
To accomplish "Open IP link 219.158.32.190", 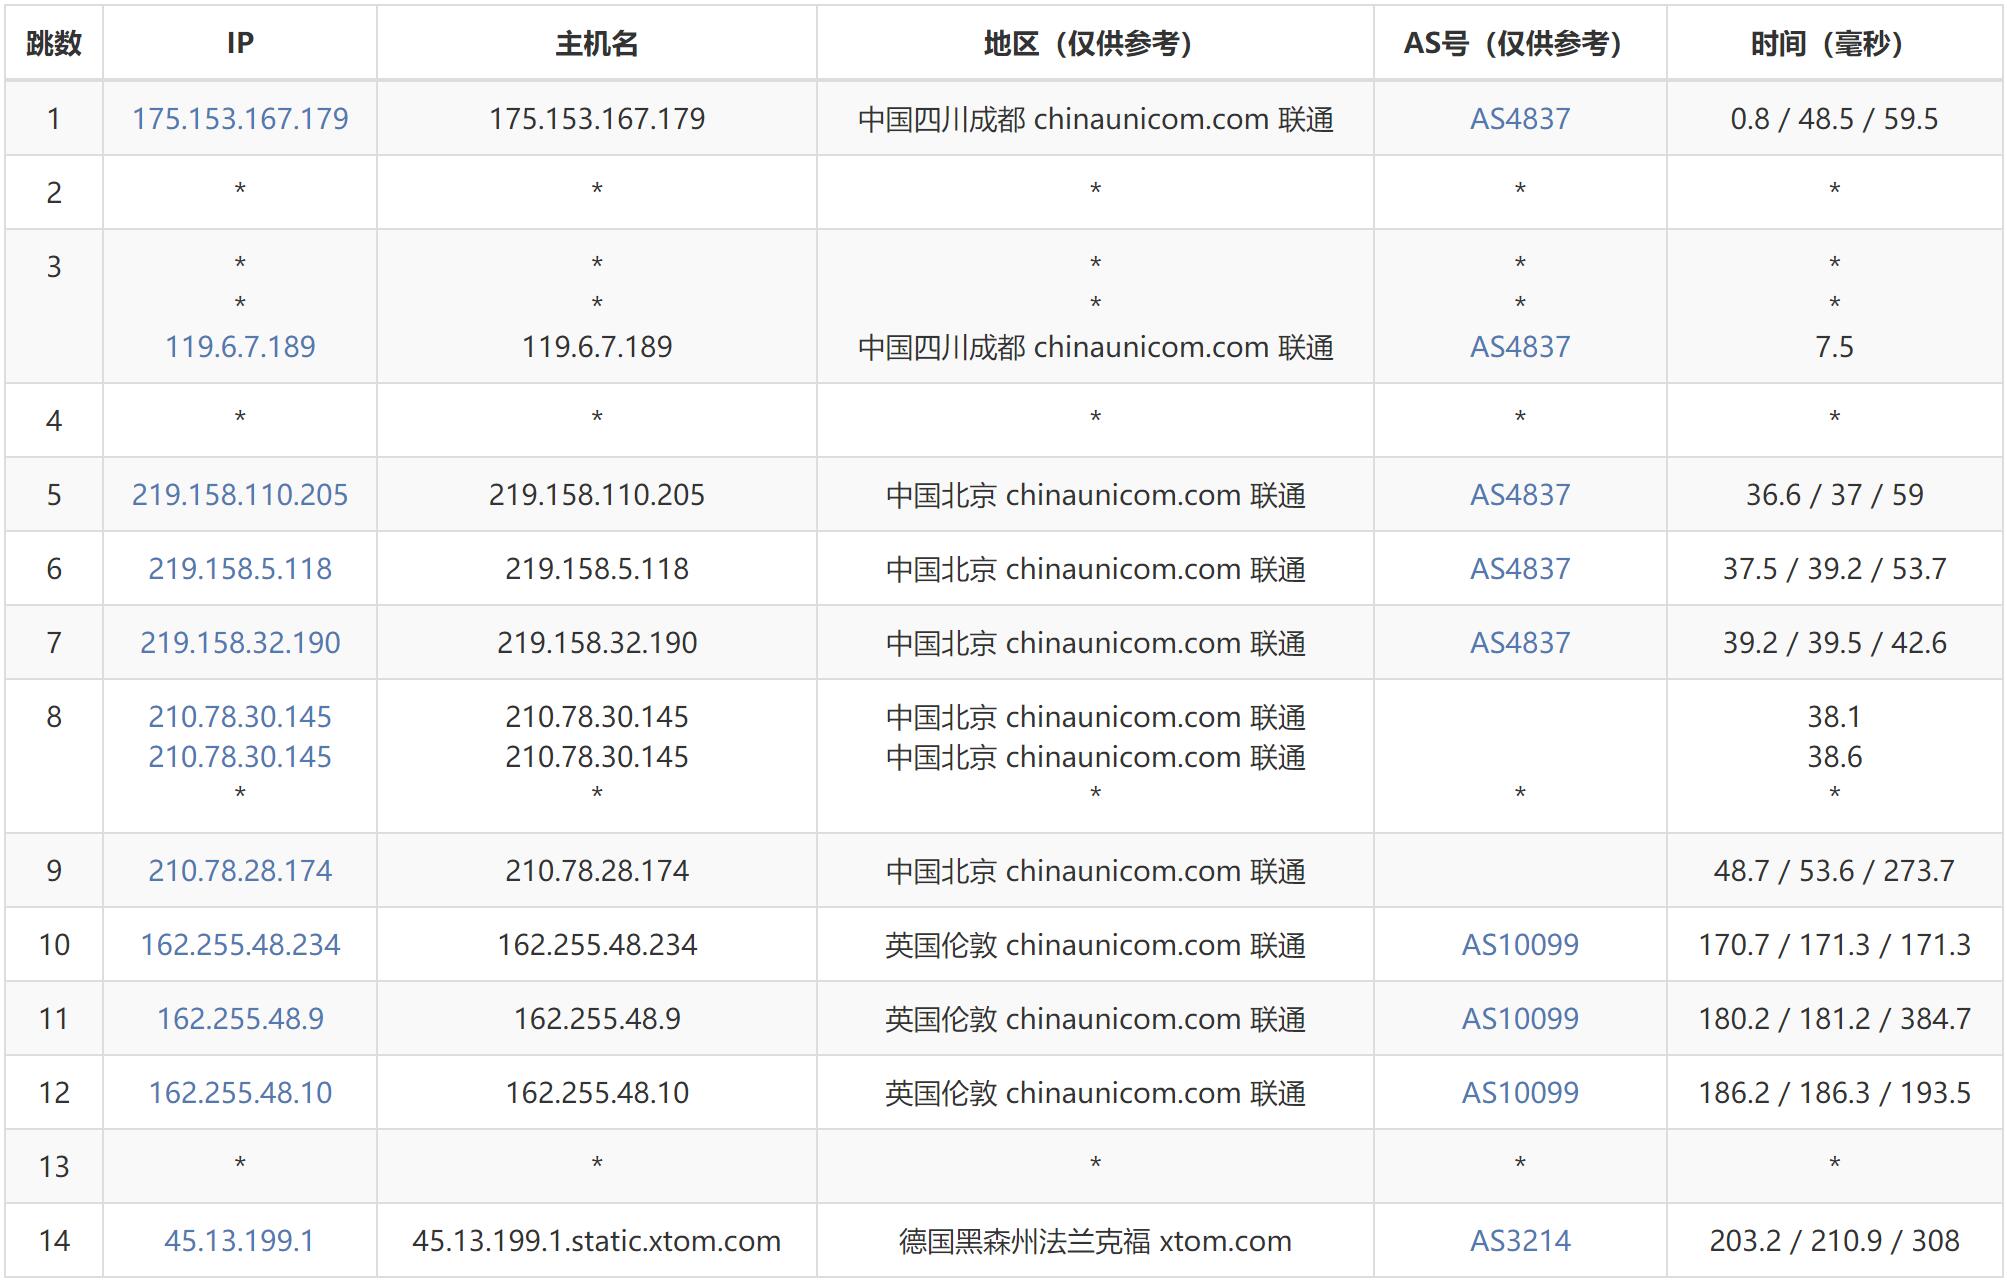I will [x=240, y=643].
